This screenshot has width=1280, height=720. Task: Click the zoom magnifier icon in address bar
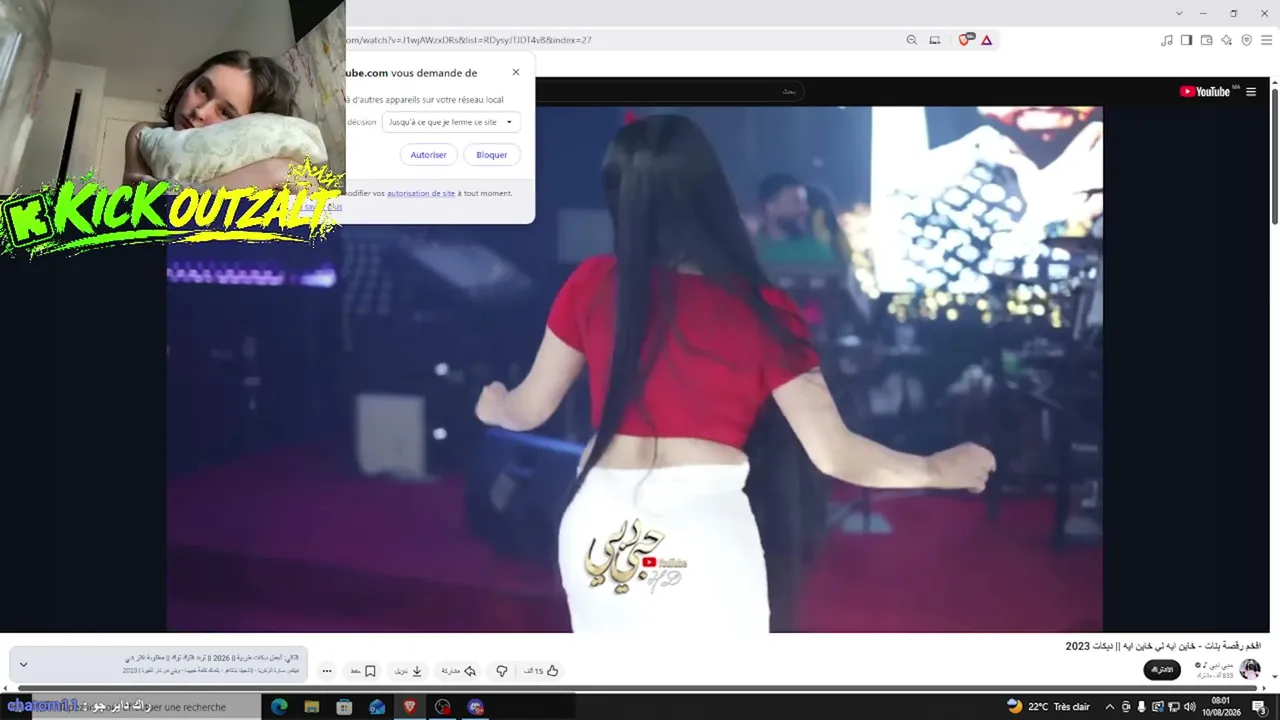(911, 40)
